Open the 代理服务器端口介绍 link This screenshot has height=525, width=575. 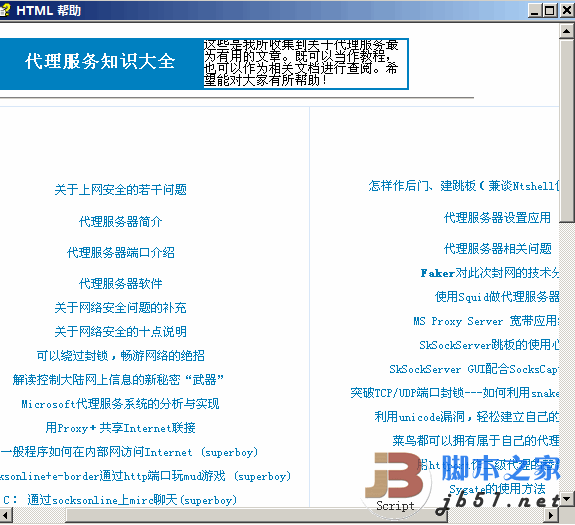(x=121, y=253)
